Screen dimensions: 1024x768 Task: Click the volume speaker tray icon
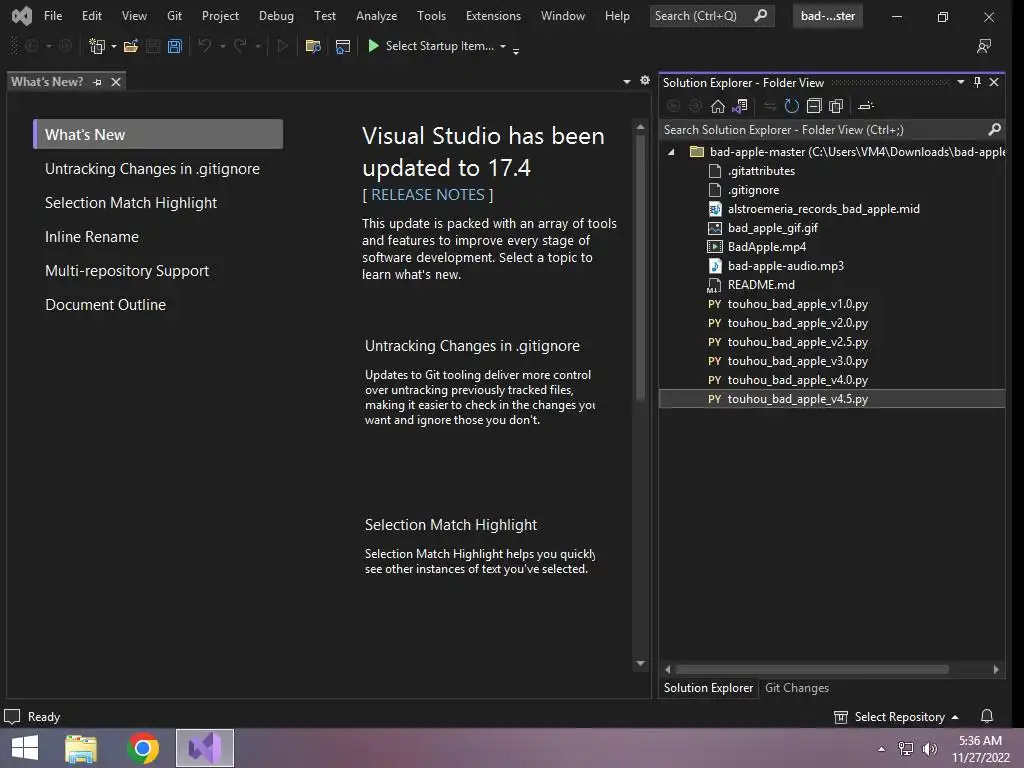coord(929,749)
